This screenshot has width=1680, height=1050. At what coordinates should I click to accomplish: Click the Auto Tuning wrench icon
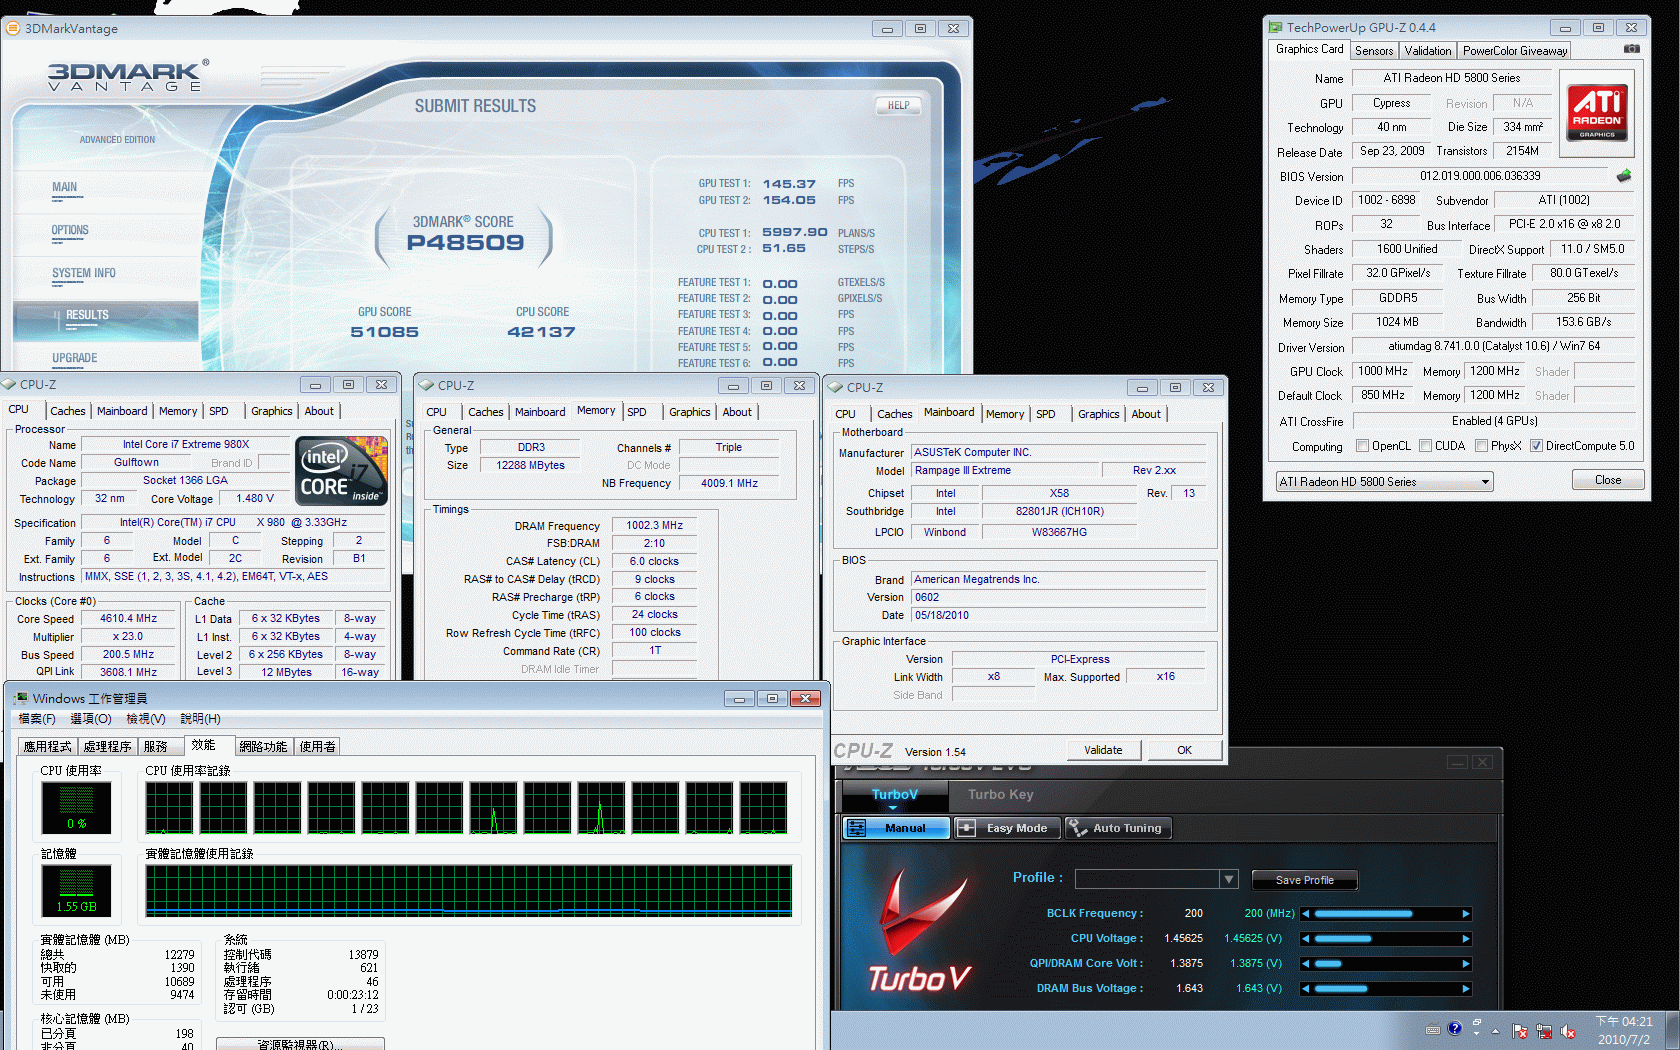1077,828
